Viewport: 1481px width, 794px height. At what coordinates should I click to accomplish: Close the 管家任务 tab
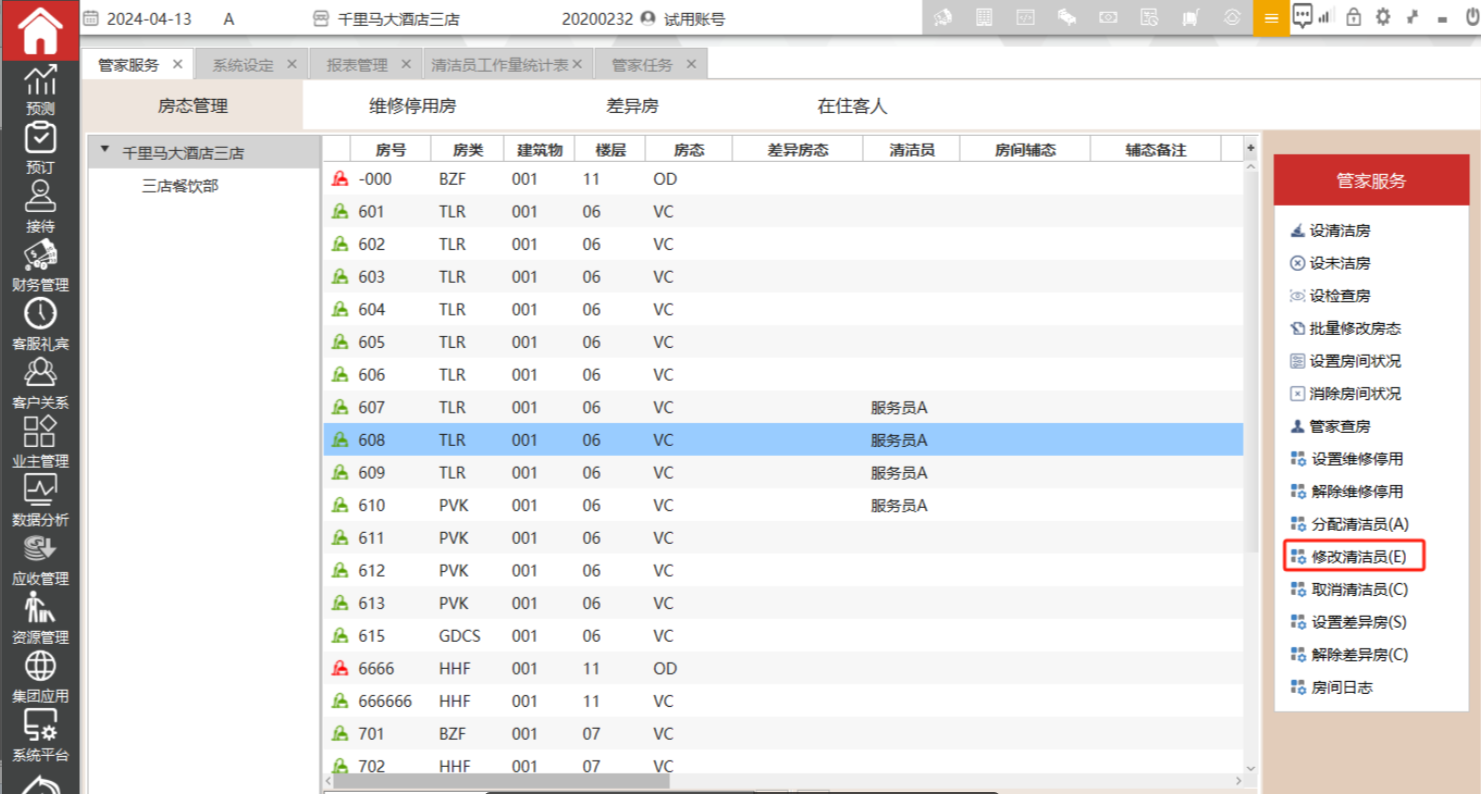(691, 64)
